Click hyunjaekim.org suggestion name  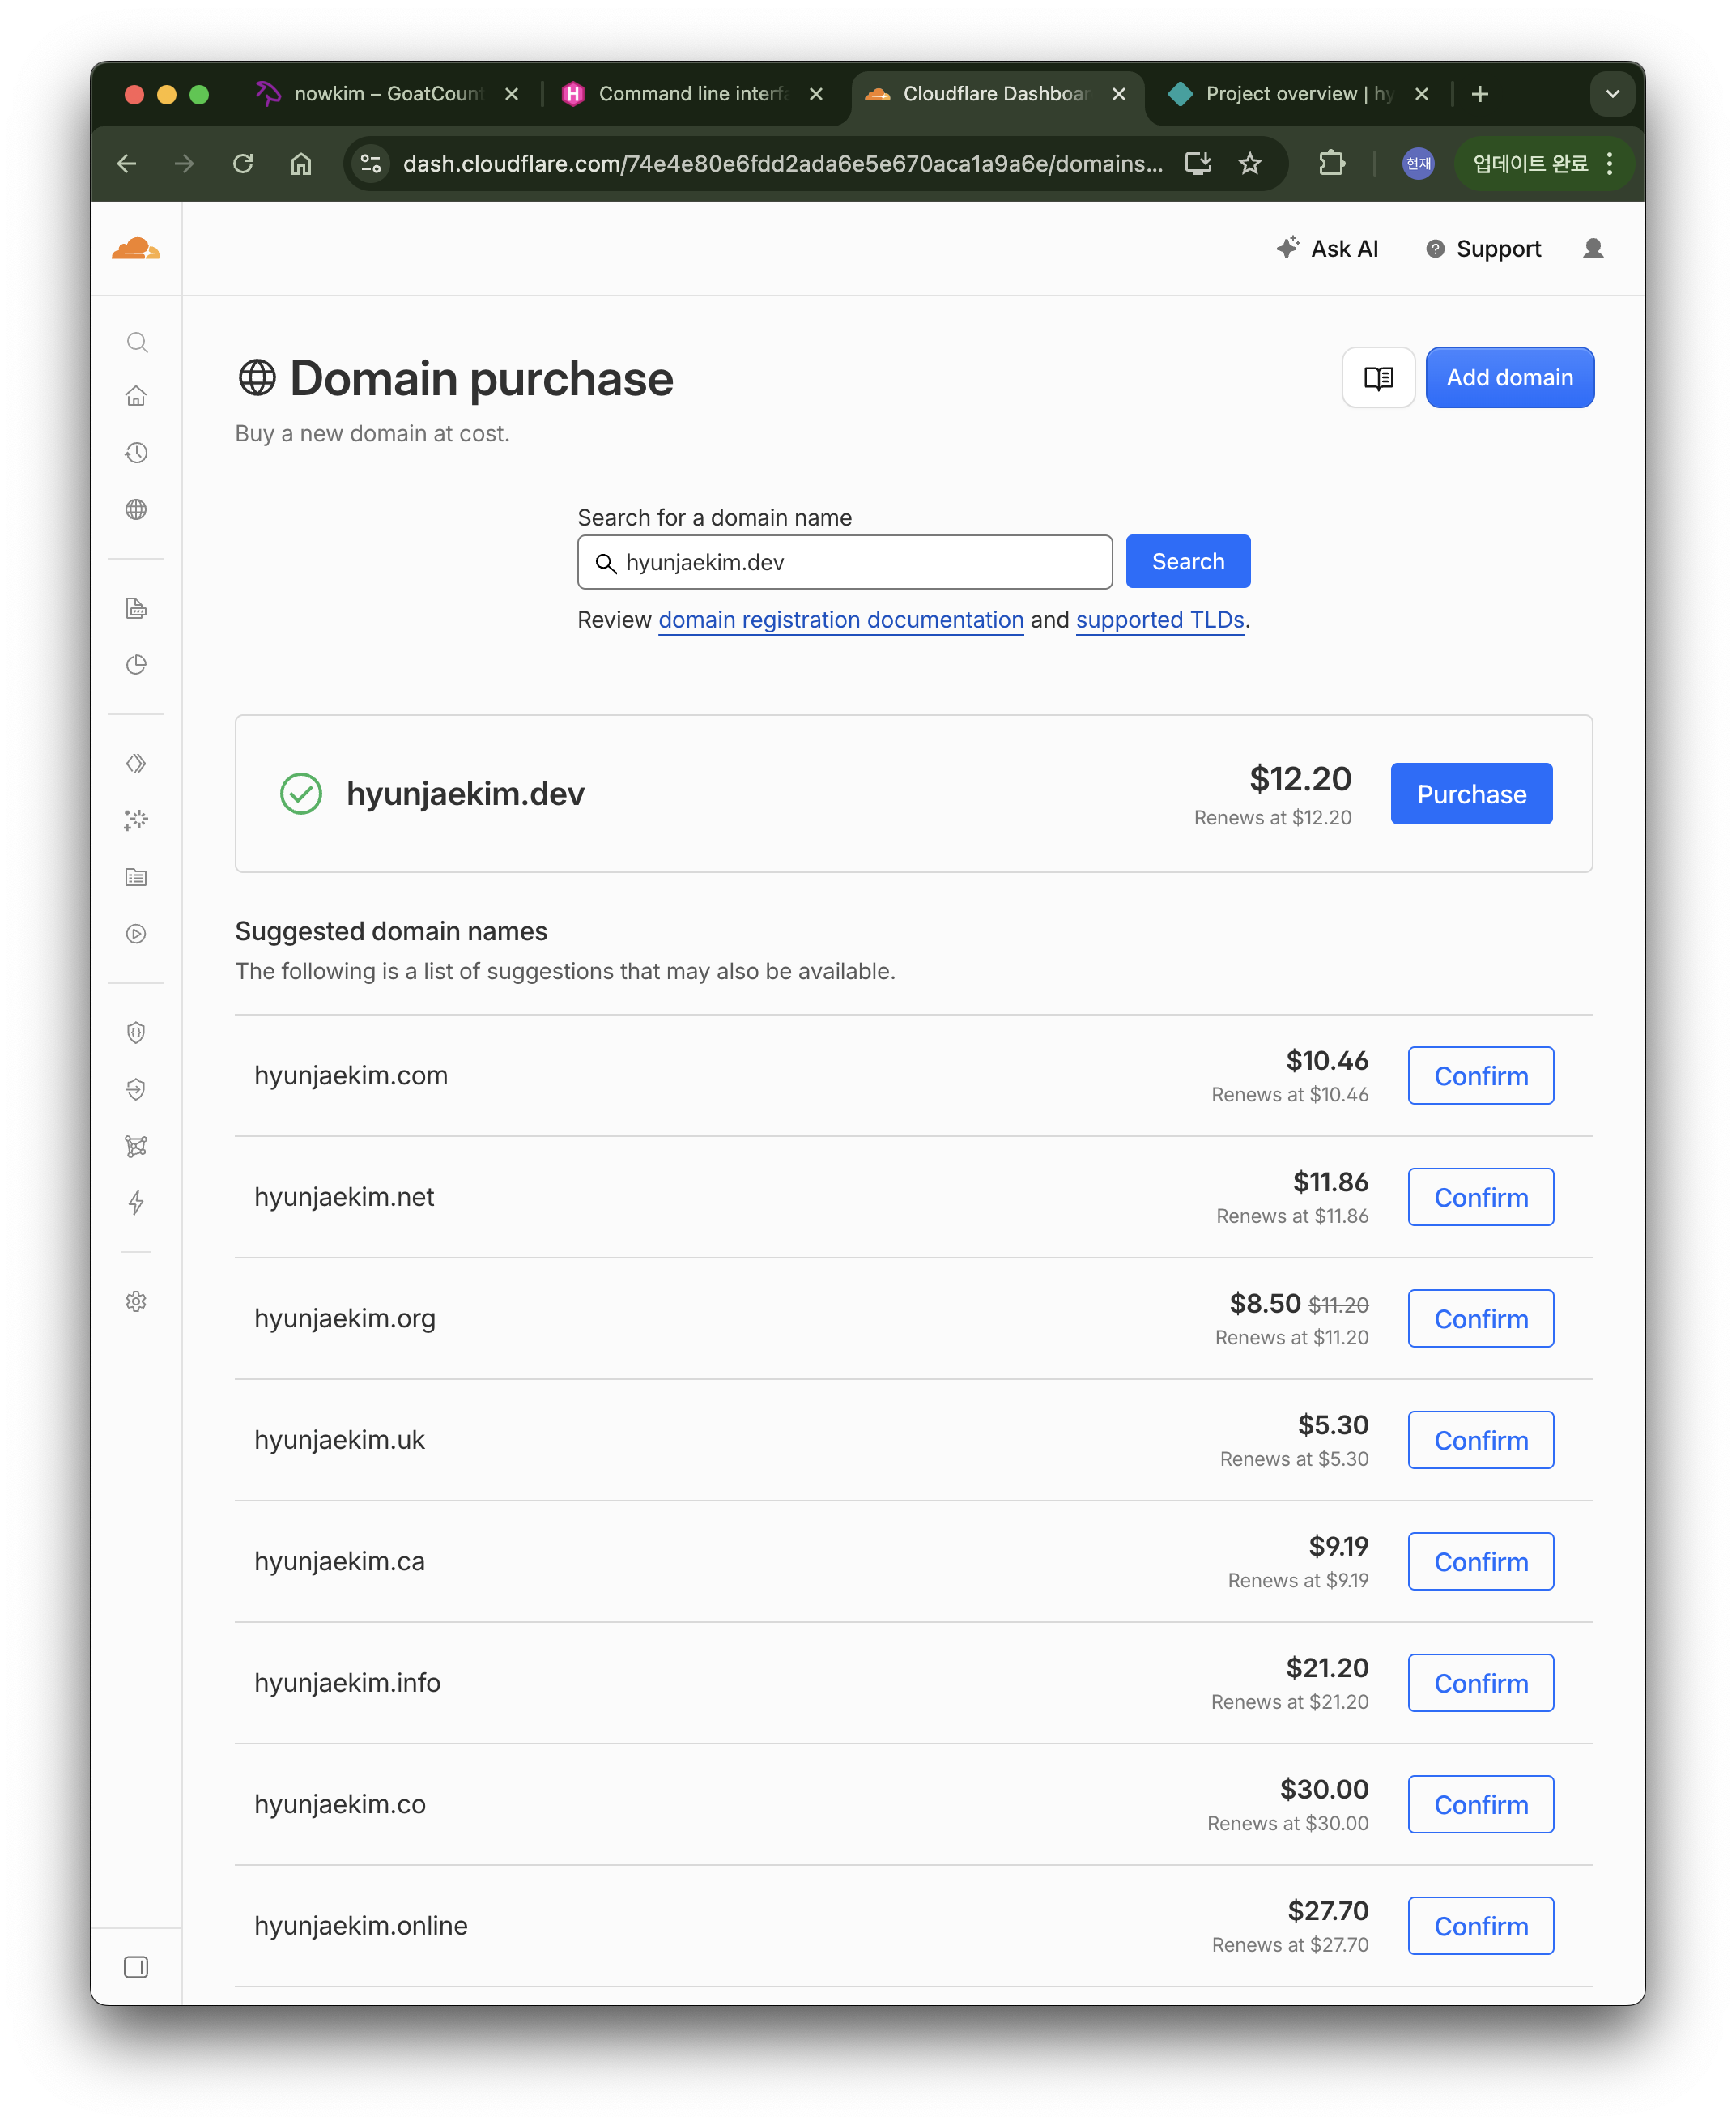(x=345, y=1319)
